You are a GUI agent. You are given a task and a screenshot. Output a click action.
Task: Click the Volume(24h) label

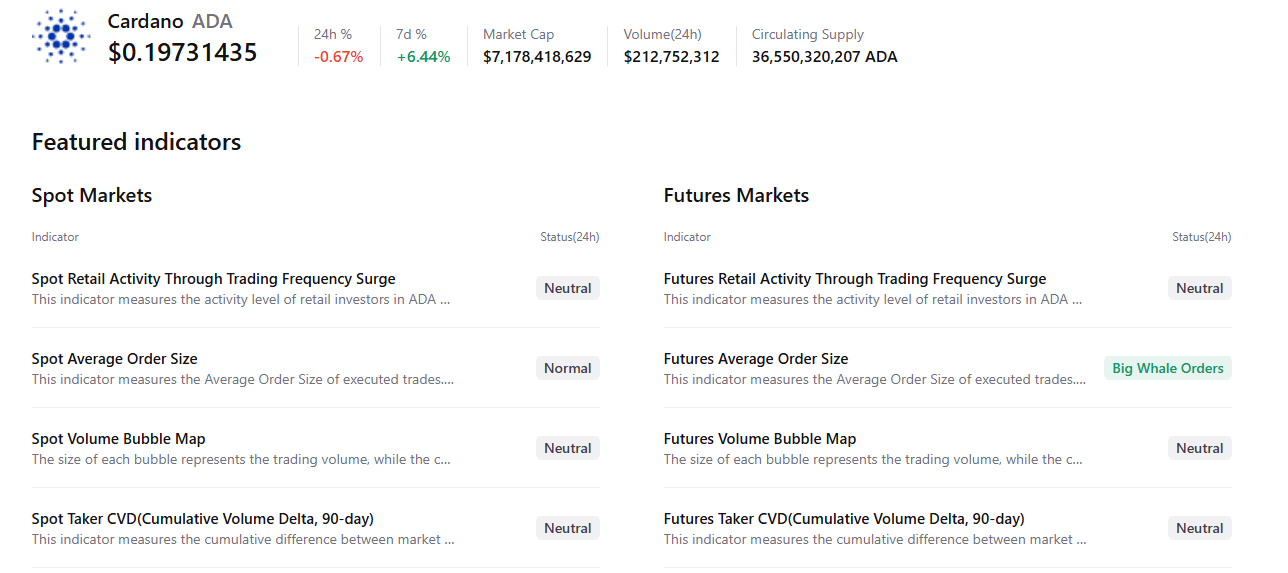click(x=661, y=34)
